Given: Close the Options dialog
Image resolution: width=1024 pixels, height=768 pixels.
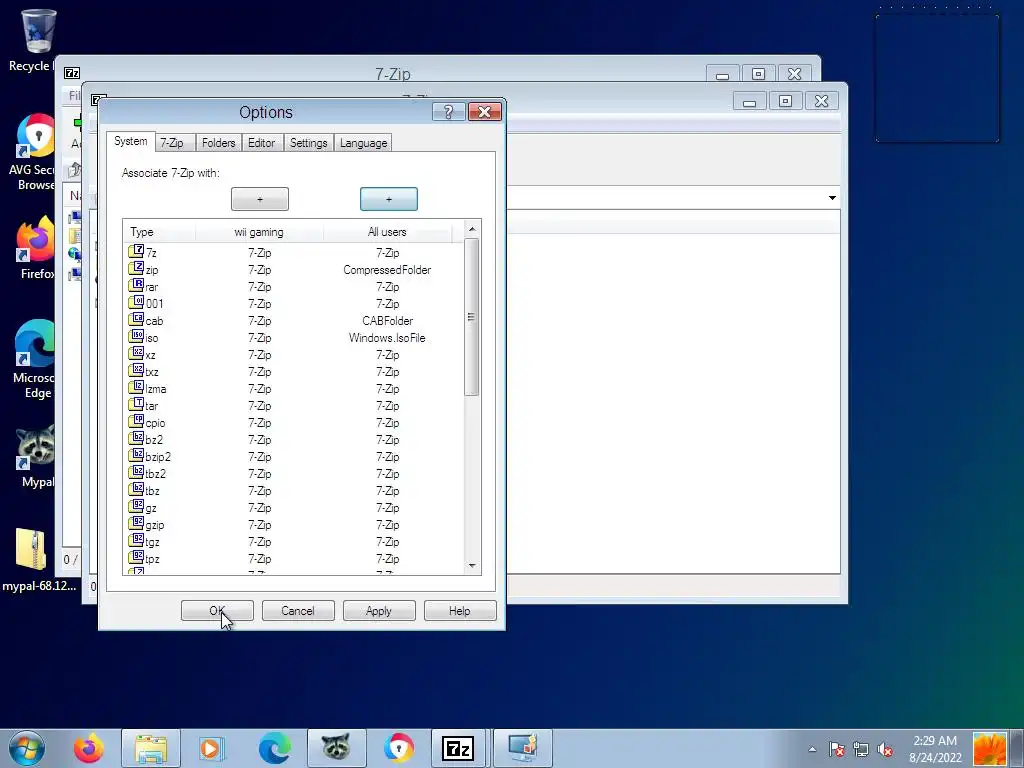Looking at the screenshot, I should tap(485, 112).
